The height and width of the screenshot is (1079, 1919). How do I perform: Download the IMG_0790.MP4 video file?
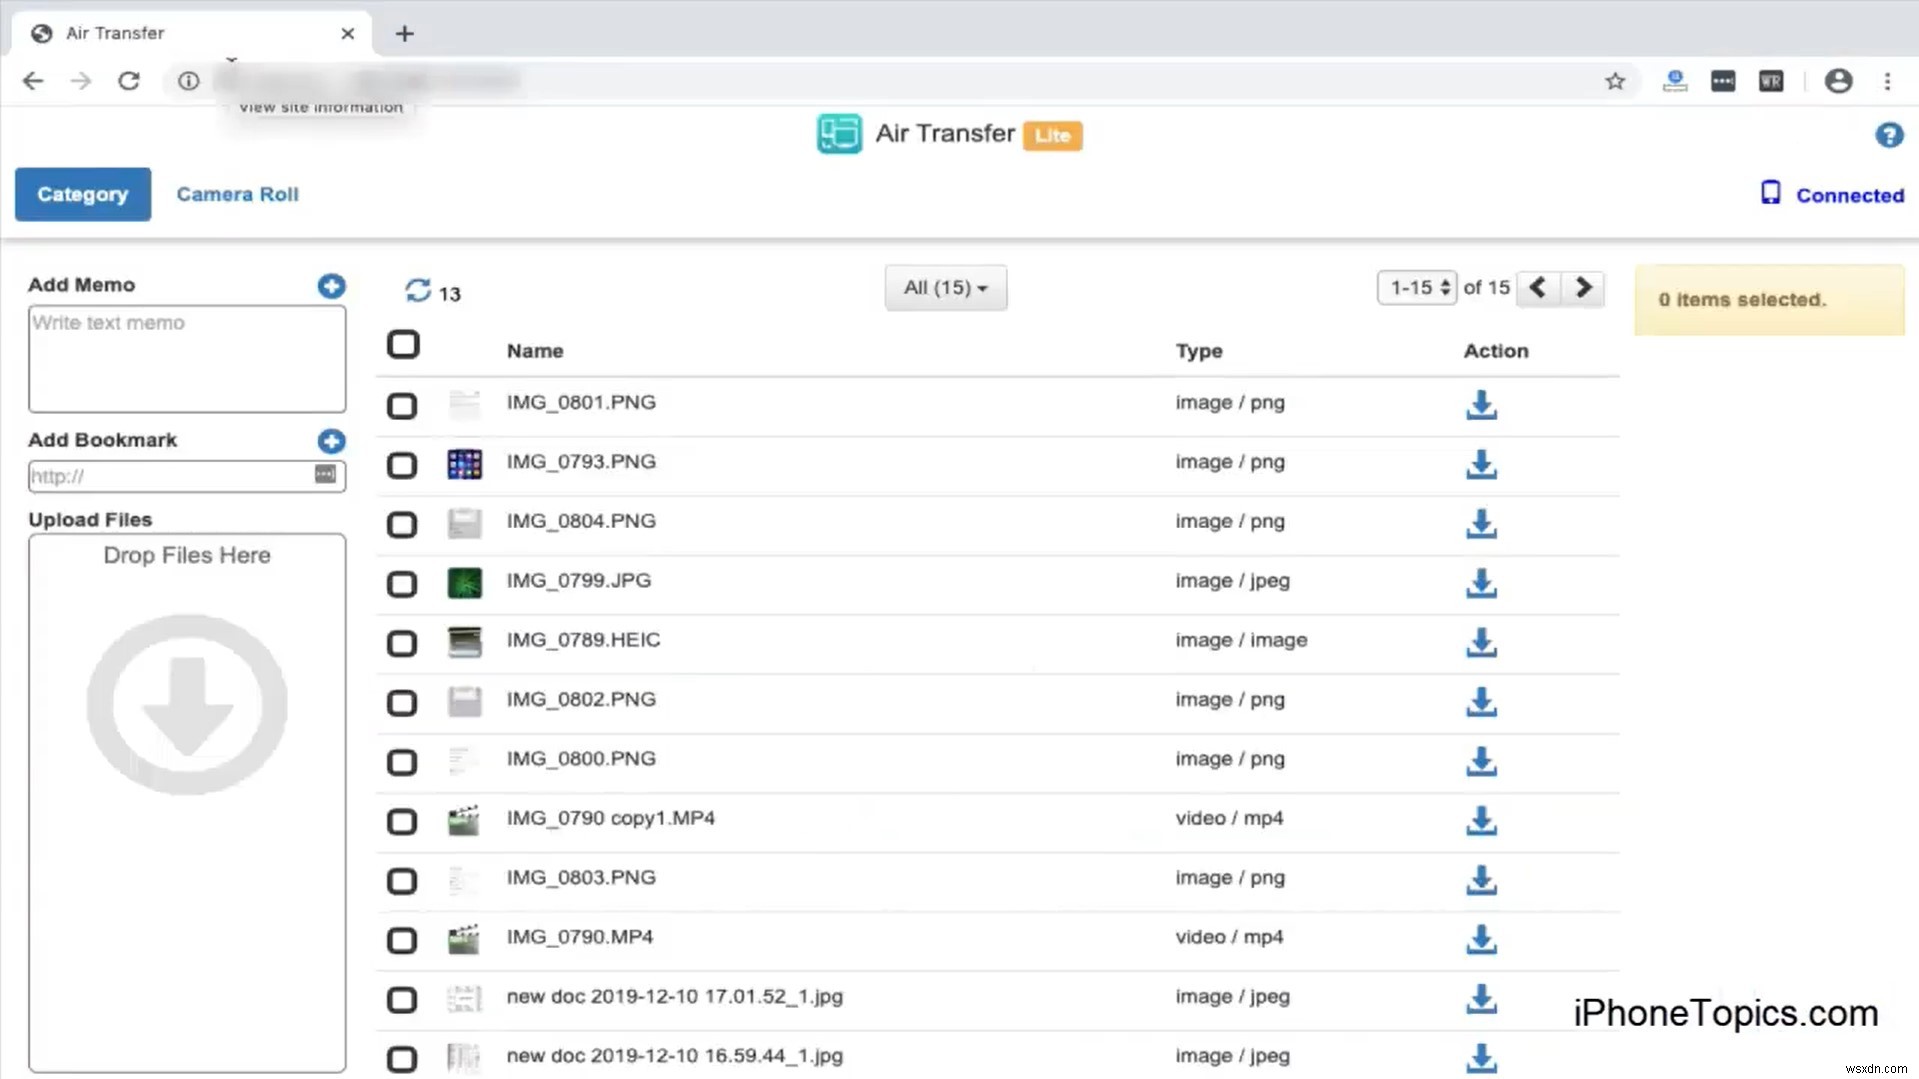click(1480, 941)
